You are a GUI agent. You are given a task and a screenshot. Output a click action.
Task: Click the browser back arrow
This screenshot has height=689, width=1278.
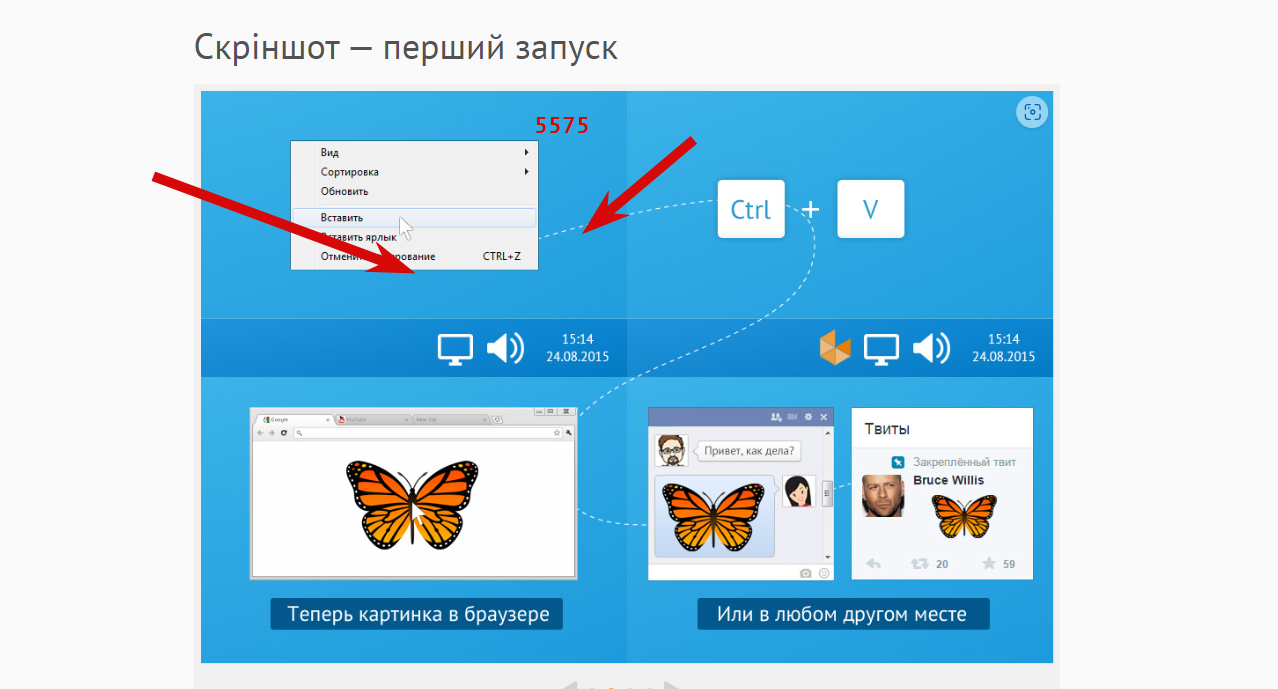click(260, 433)
